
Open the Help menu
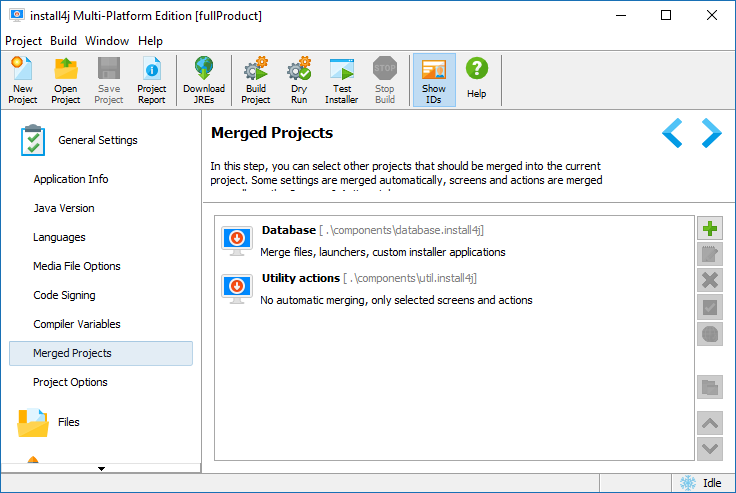(150, 41)
